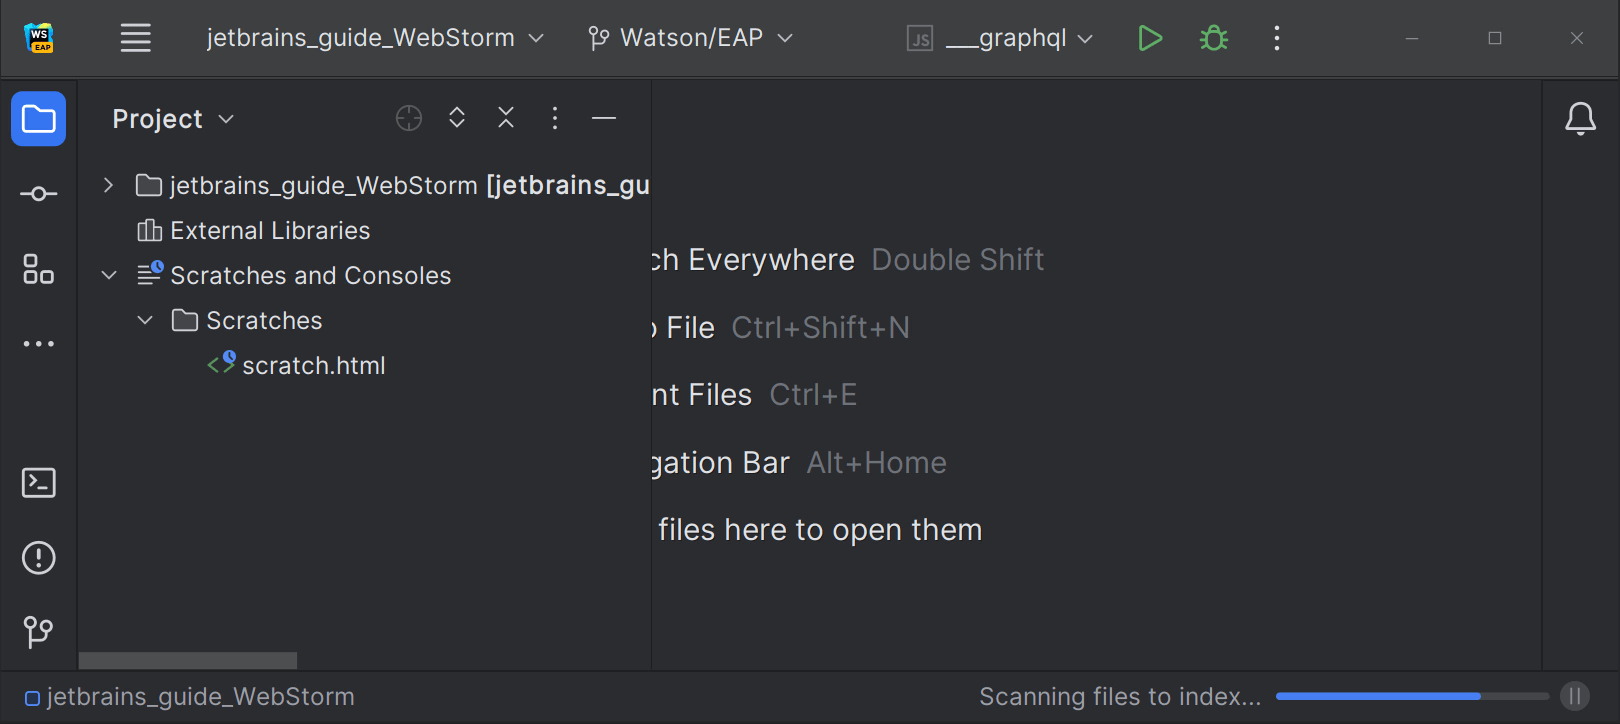1620x724 pixels.
Task: Collapse the Scratches and Consoles node
Action: [x=109, y=275]
